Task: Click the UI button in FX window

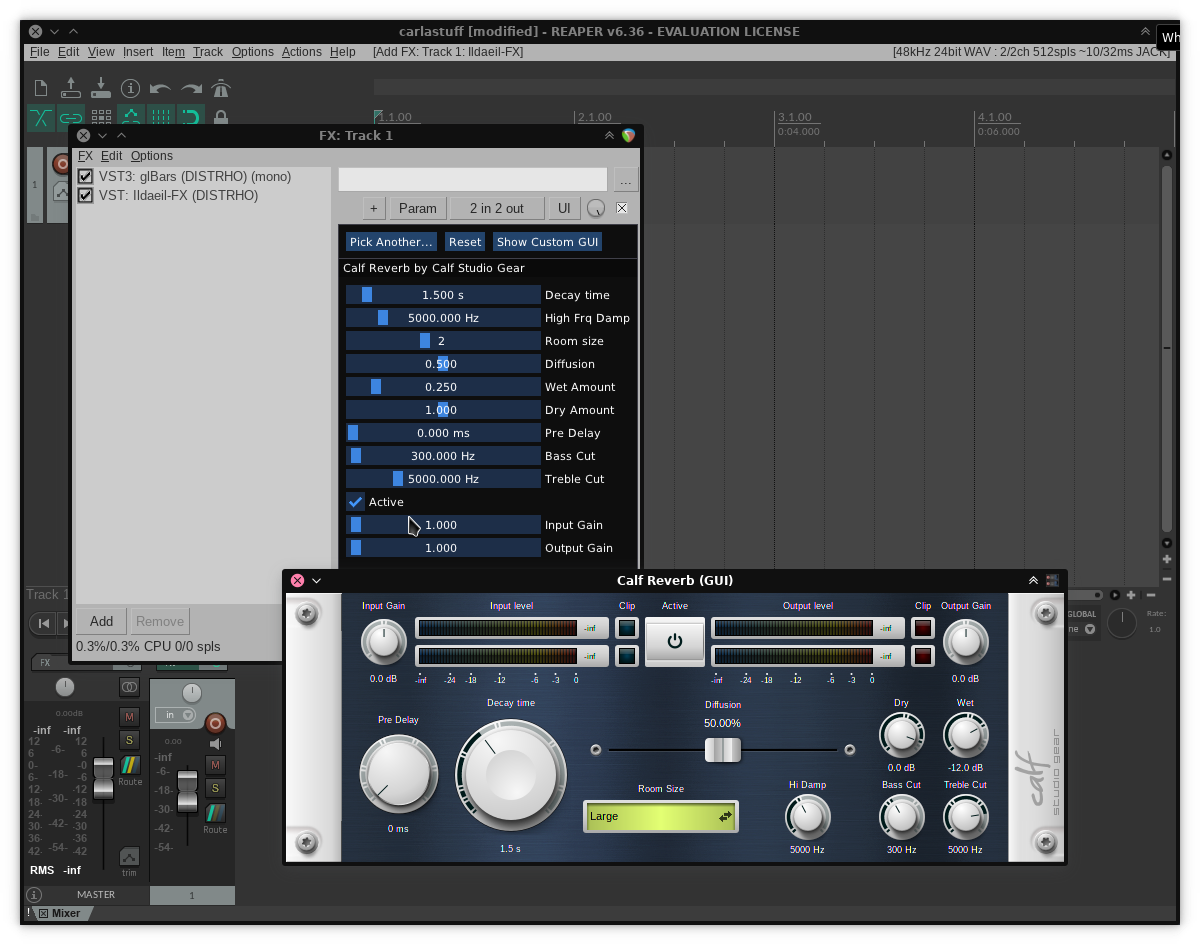Action: tap(564, 208)
